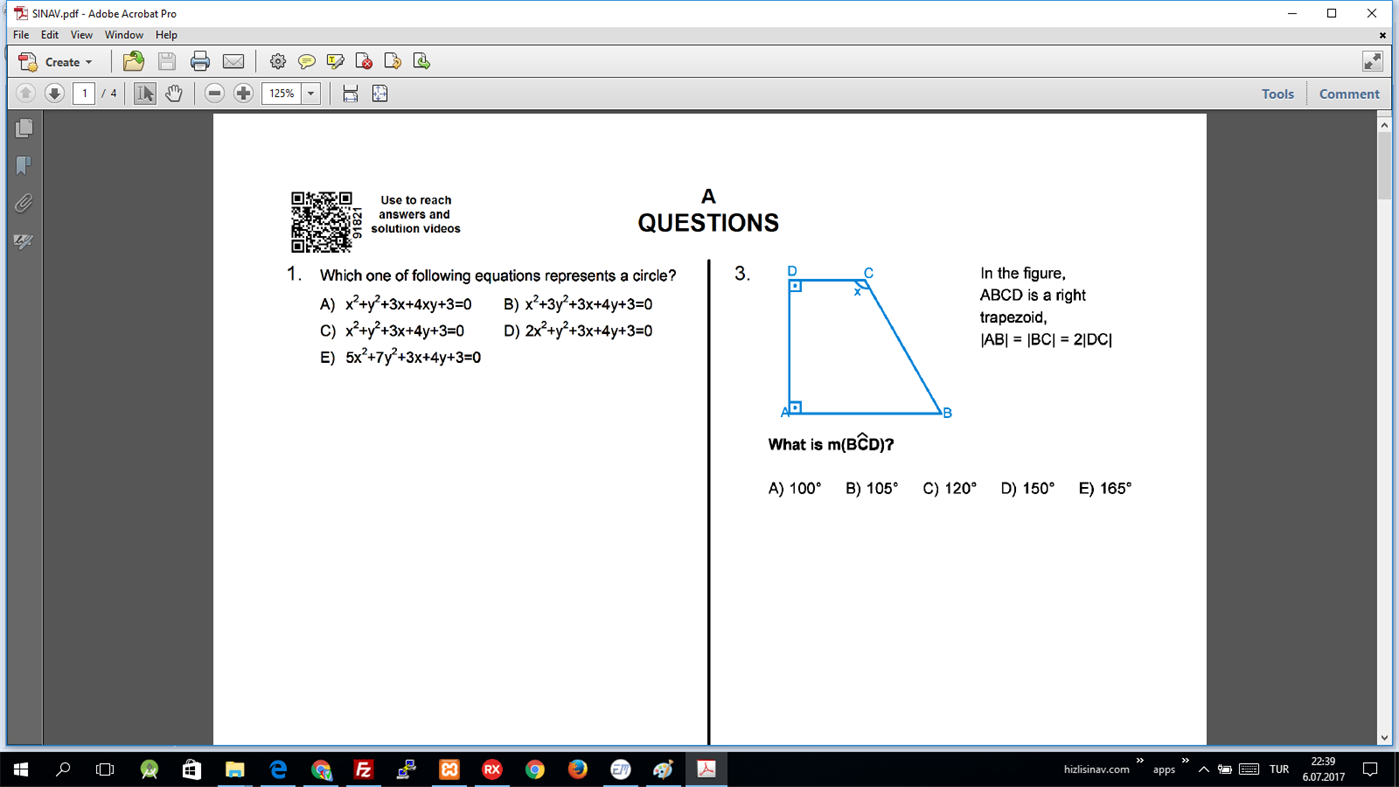Switch to the Hand tool
The width and height of the screenshot is (1399, 787).
[x=174, y=93]
